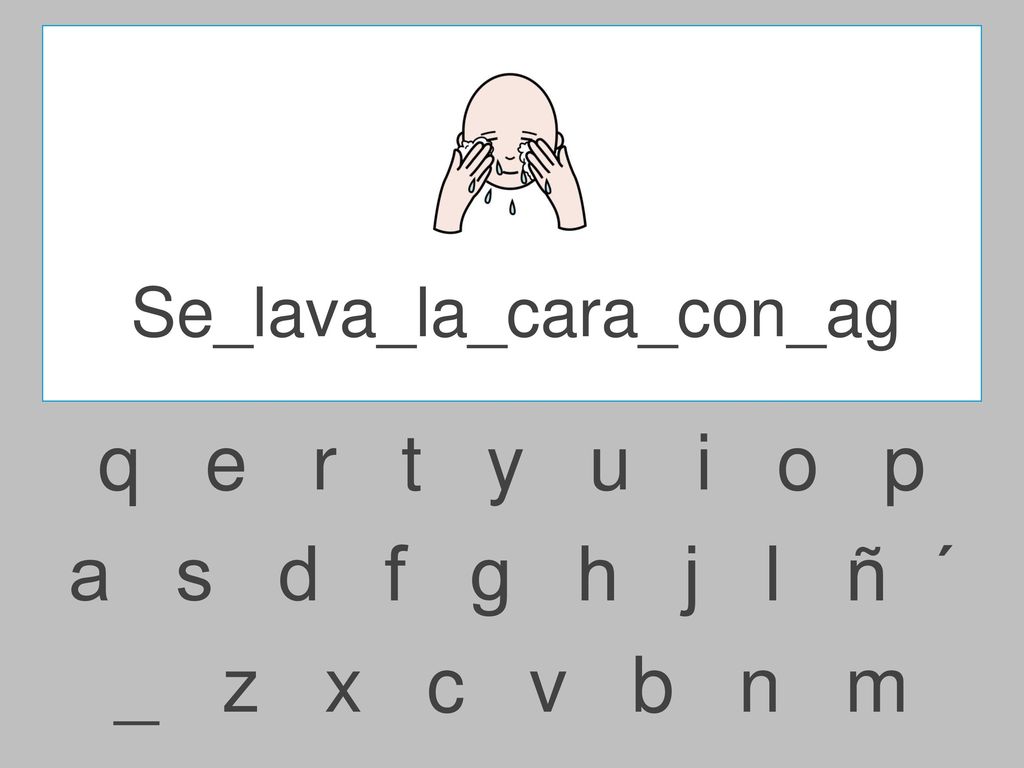Viewport: 1024px width, 768px height.
Task: Tap the letter x key
Action: 343,690
